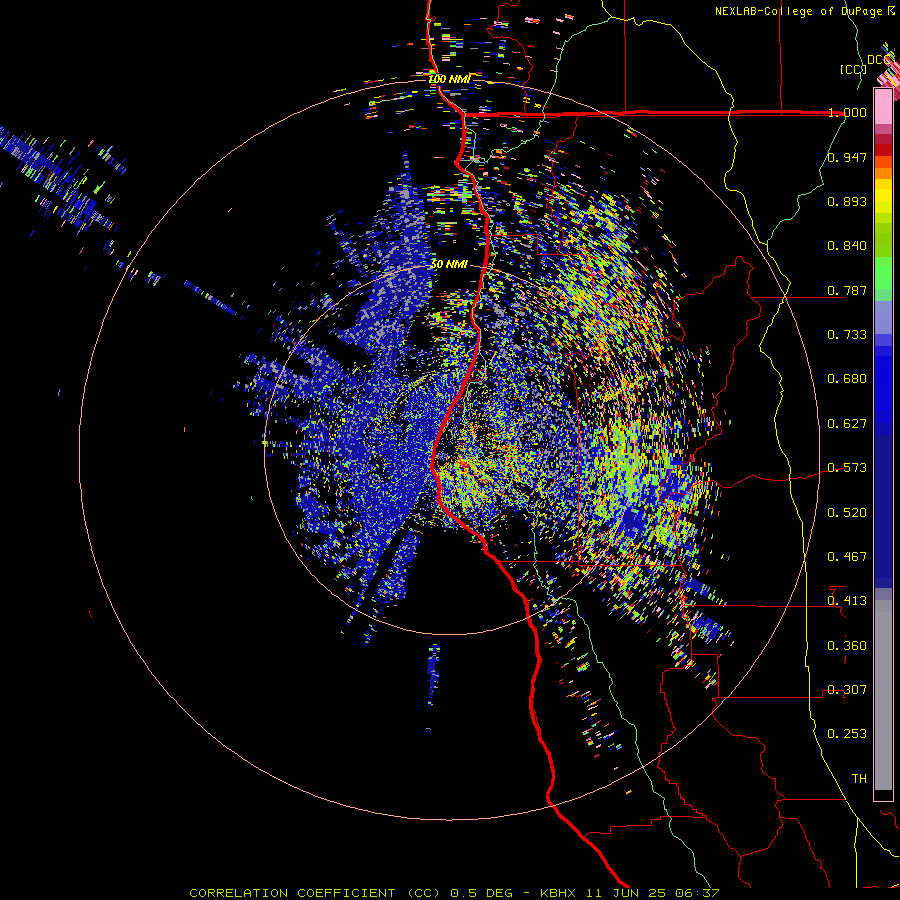Select the 0.520 scale value
Viewport: 900px width, 900px height.
pos(847,513)
